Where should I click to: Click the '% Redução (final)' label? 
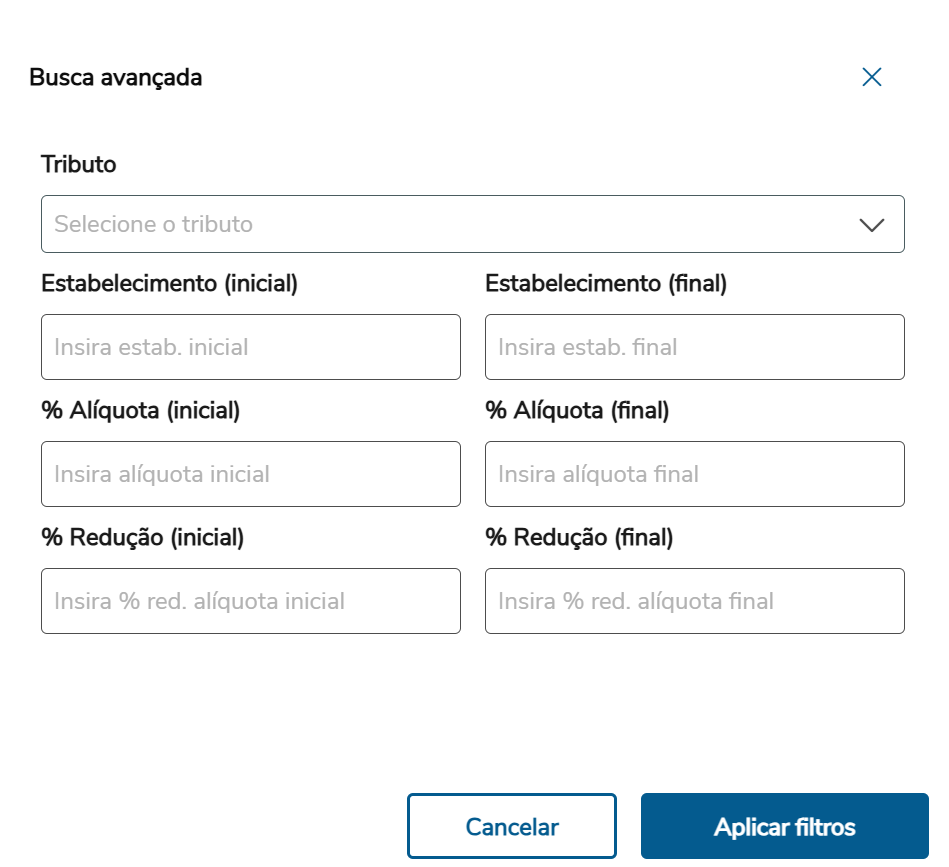[x=579, y=537]
